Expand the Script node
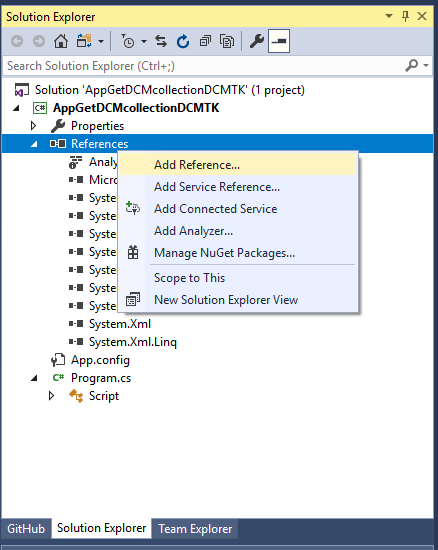The image size is (438, 550). (x=52, y=396)
